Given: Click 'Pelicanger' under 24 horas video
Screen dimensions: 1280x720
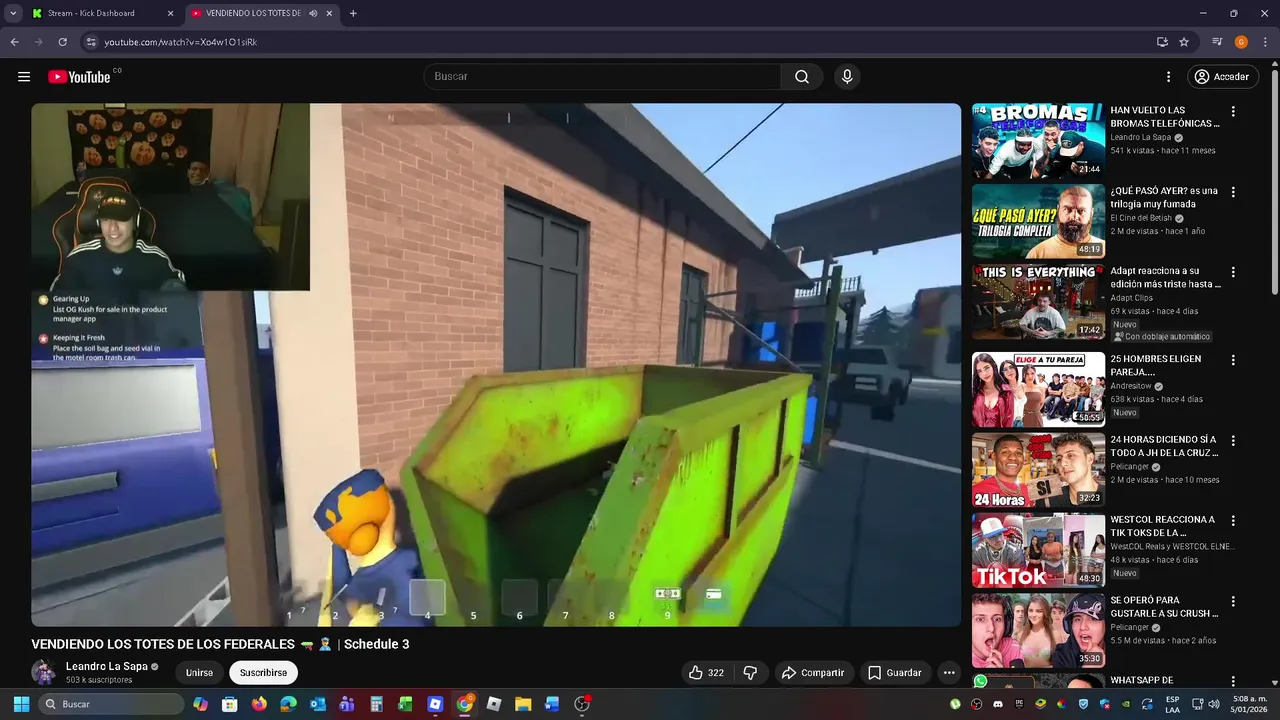Looking at the screenshot, I should (x=1130, y=467).
